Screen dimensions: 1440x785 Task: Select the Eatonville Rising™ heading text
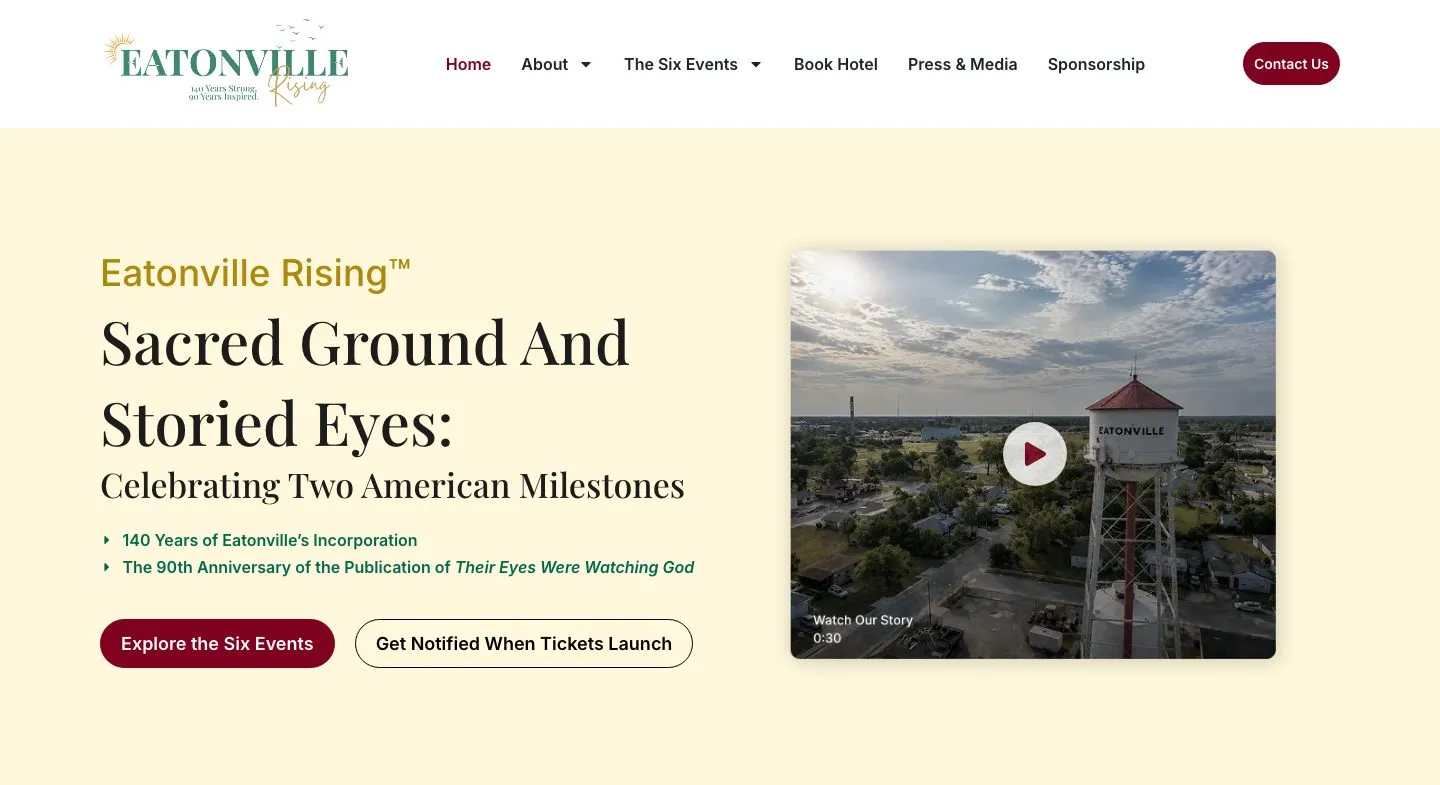256,273
